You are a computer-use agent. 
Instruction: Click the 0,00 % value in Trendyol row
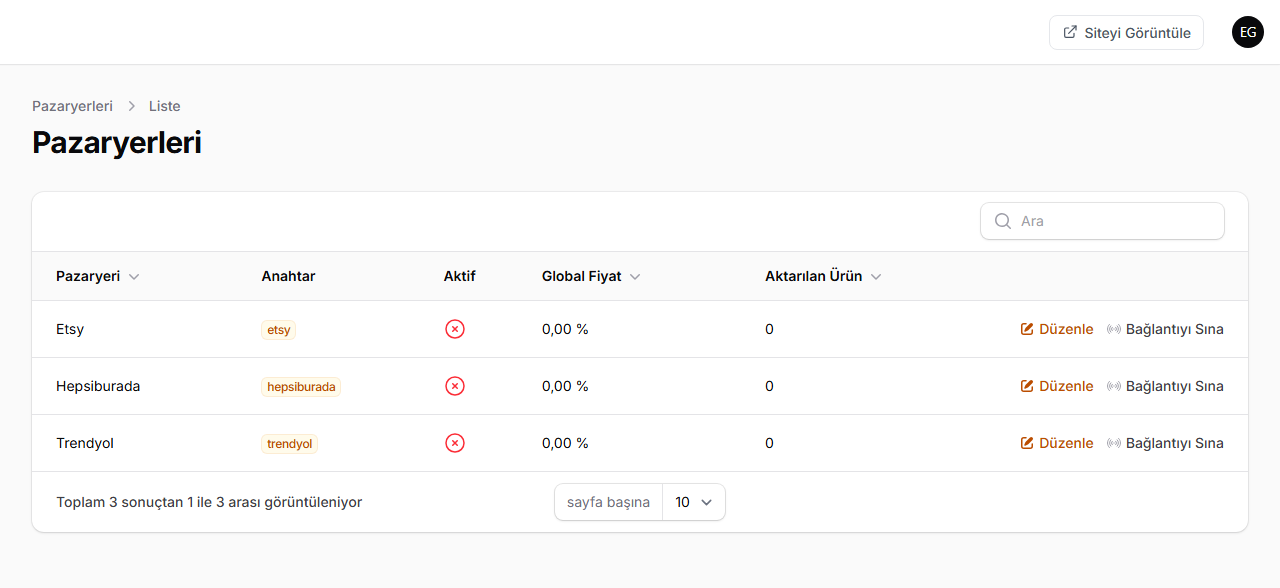(x=565, y=443)
